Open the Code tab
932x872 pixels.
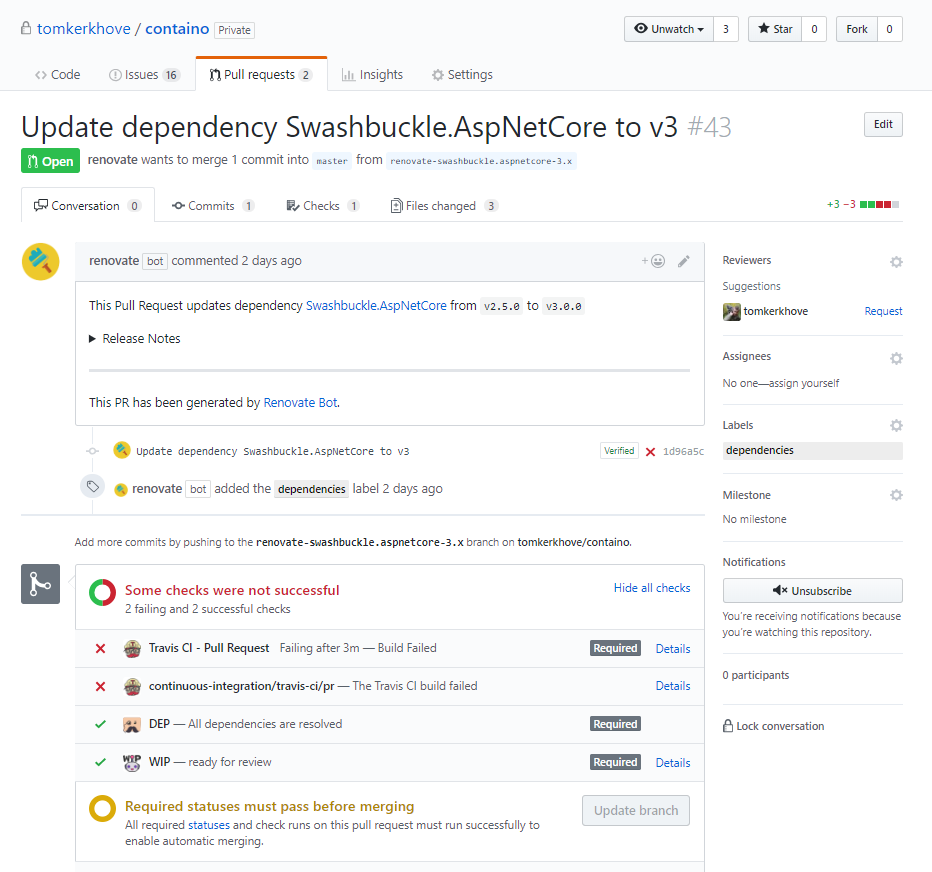click(58, 75)
